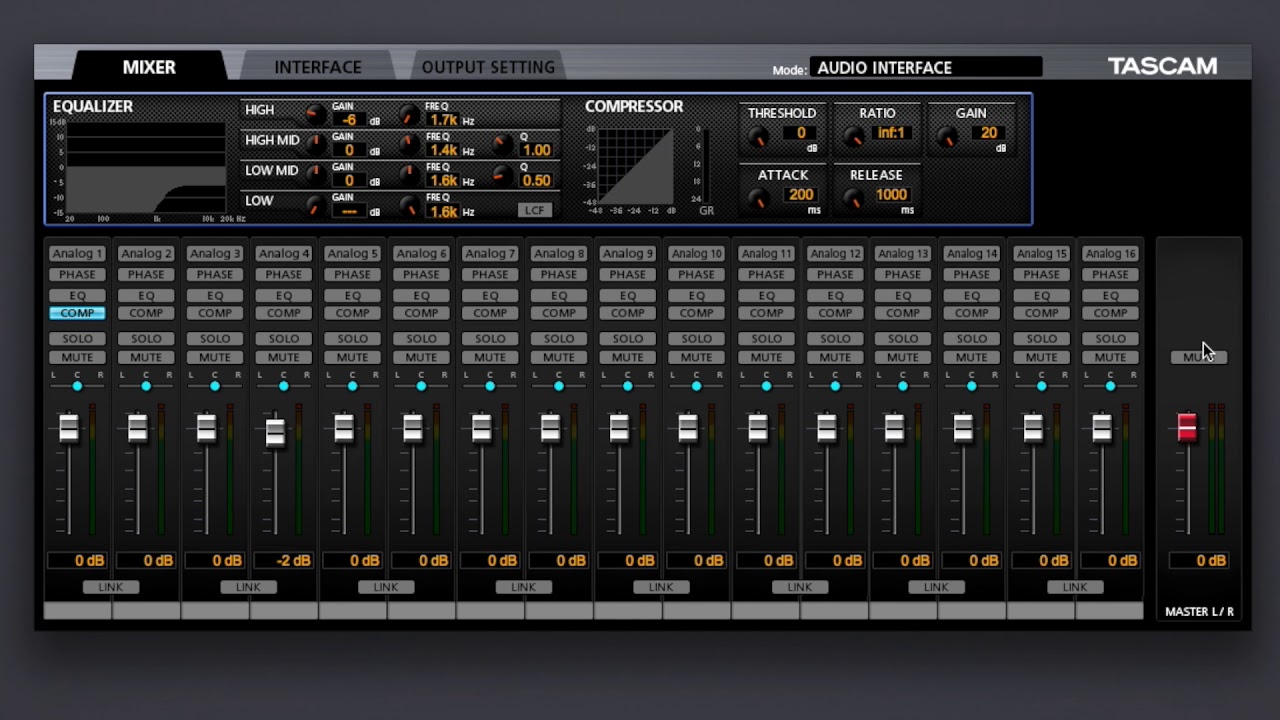This screenshot has height=720, width=1280.
Task: Click the compressor RELEASE knob
Action: pyautogui.click(x=853, y=200)
